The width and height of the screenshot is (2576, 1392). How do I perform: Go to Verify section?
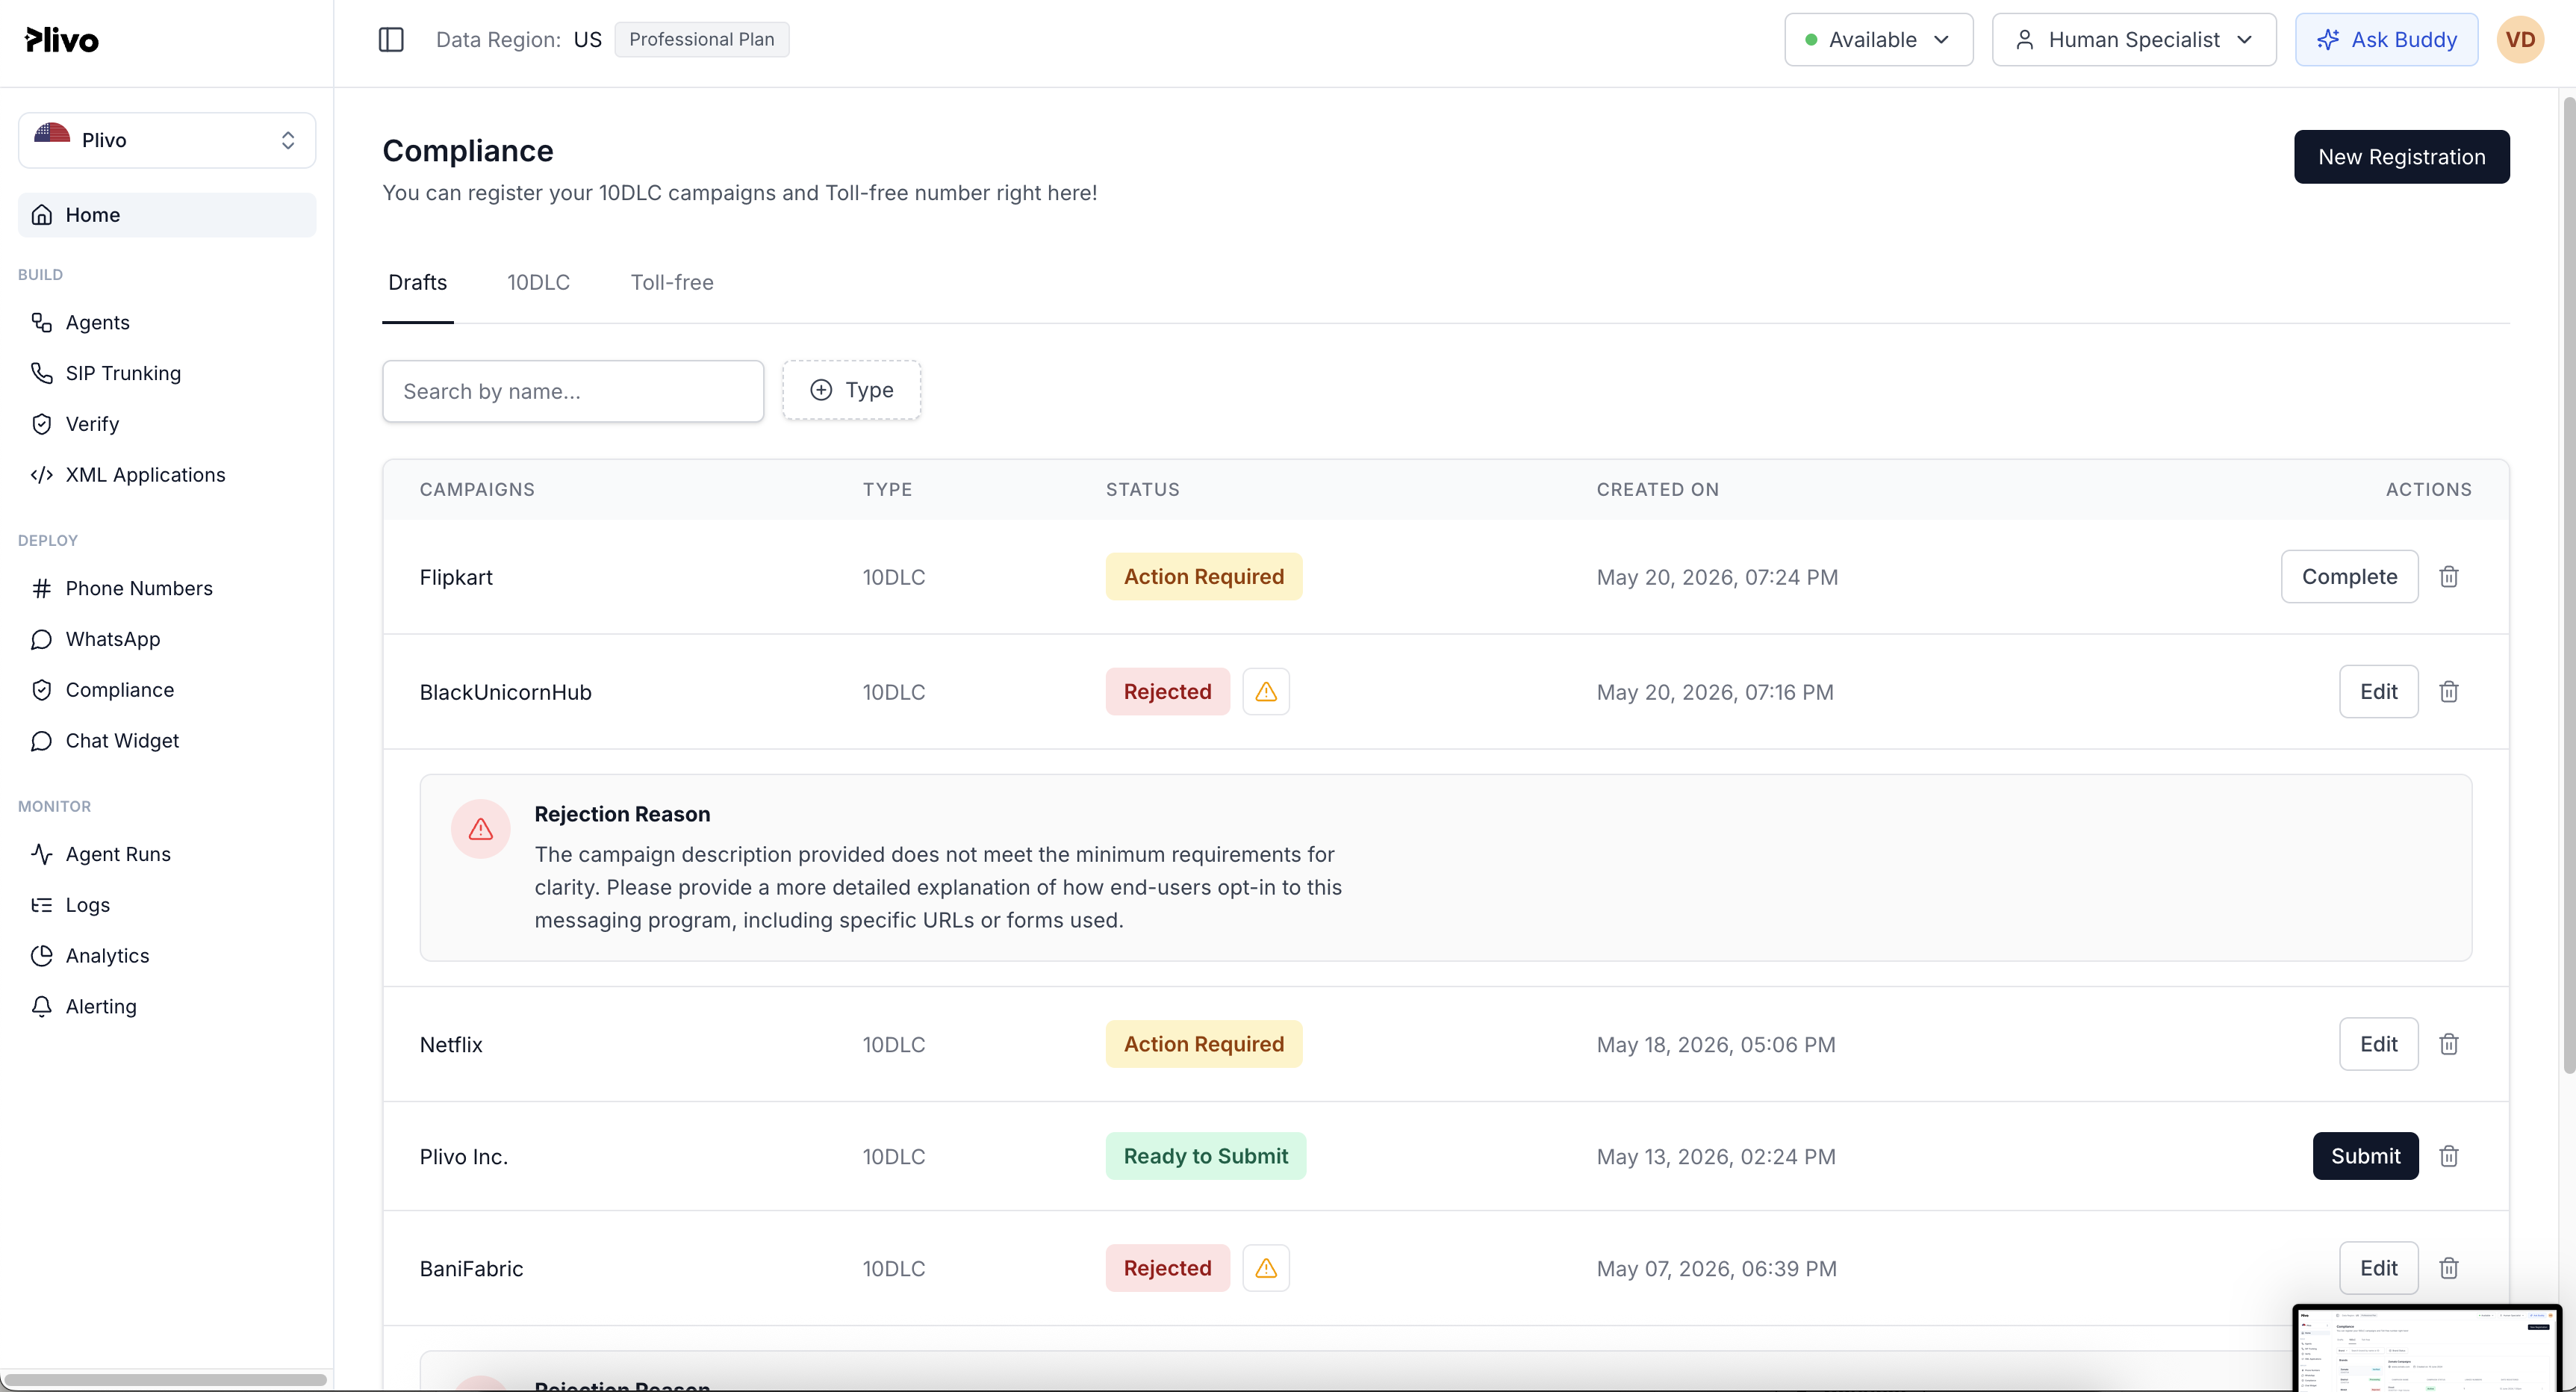tap(167, 424)
